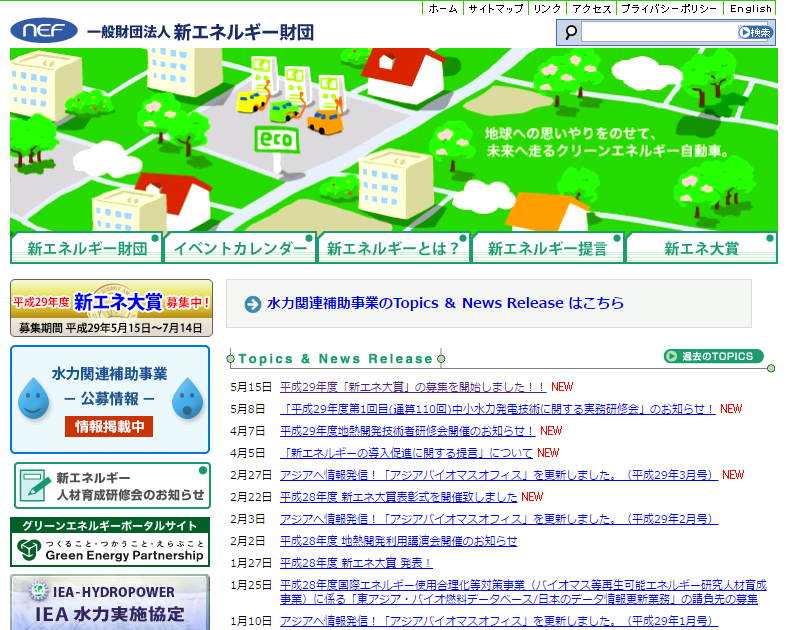Image resolution: width=787 pixels, height=630 pixels.
Task: Open 平成28年度 新エネ大賞 発表! link
Action: click(x=356, y=564)
